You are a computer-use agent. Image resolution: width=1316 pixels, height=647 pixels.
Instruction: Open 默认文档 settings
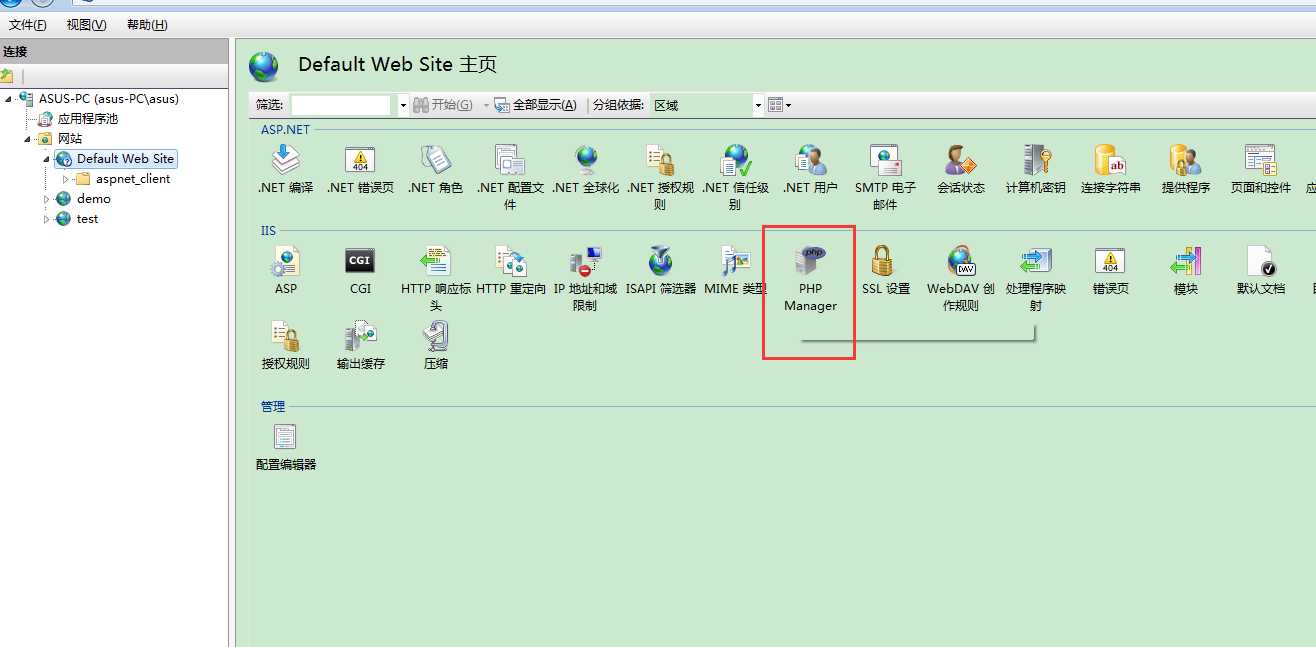[1261, 270]
